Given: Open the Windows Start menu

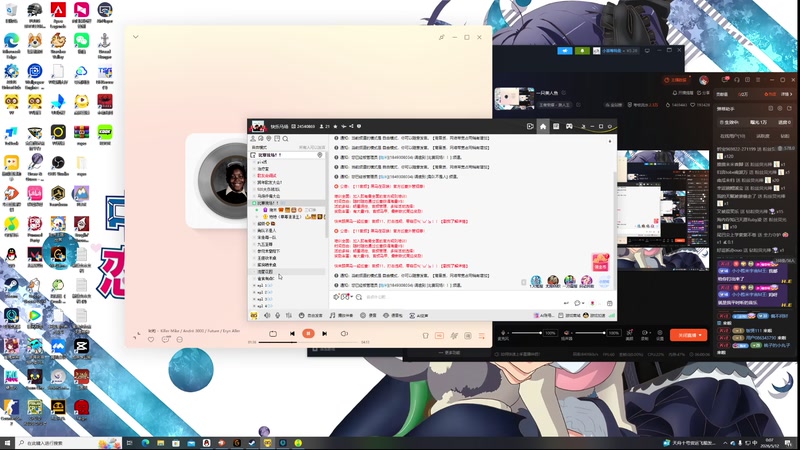Looking at the screenshot, I should click(x=7, y=443).
